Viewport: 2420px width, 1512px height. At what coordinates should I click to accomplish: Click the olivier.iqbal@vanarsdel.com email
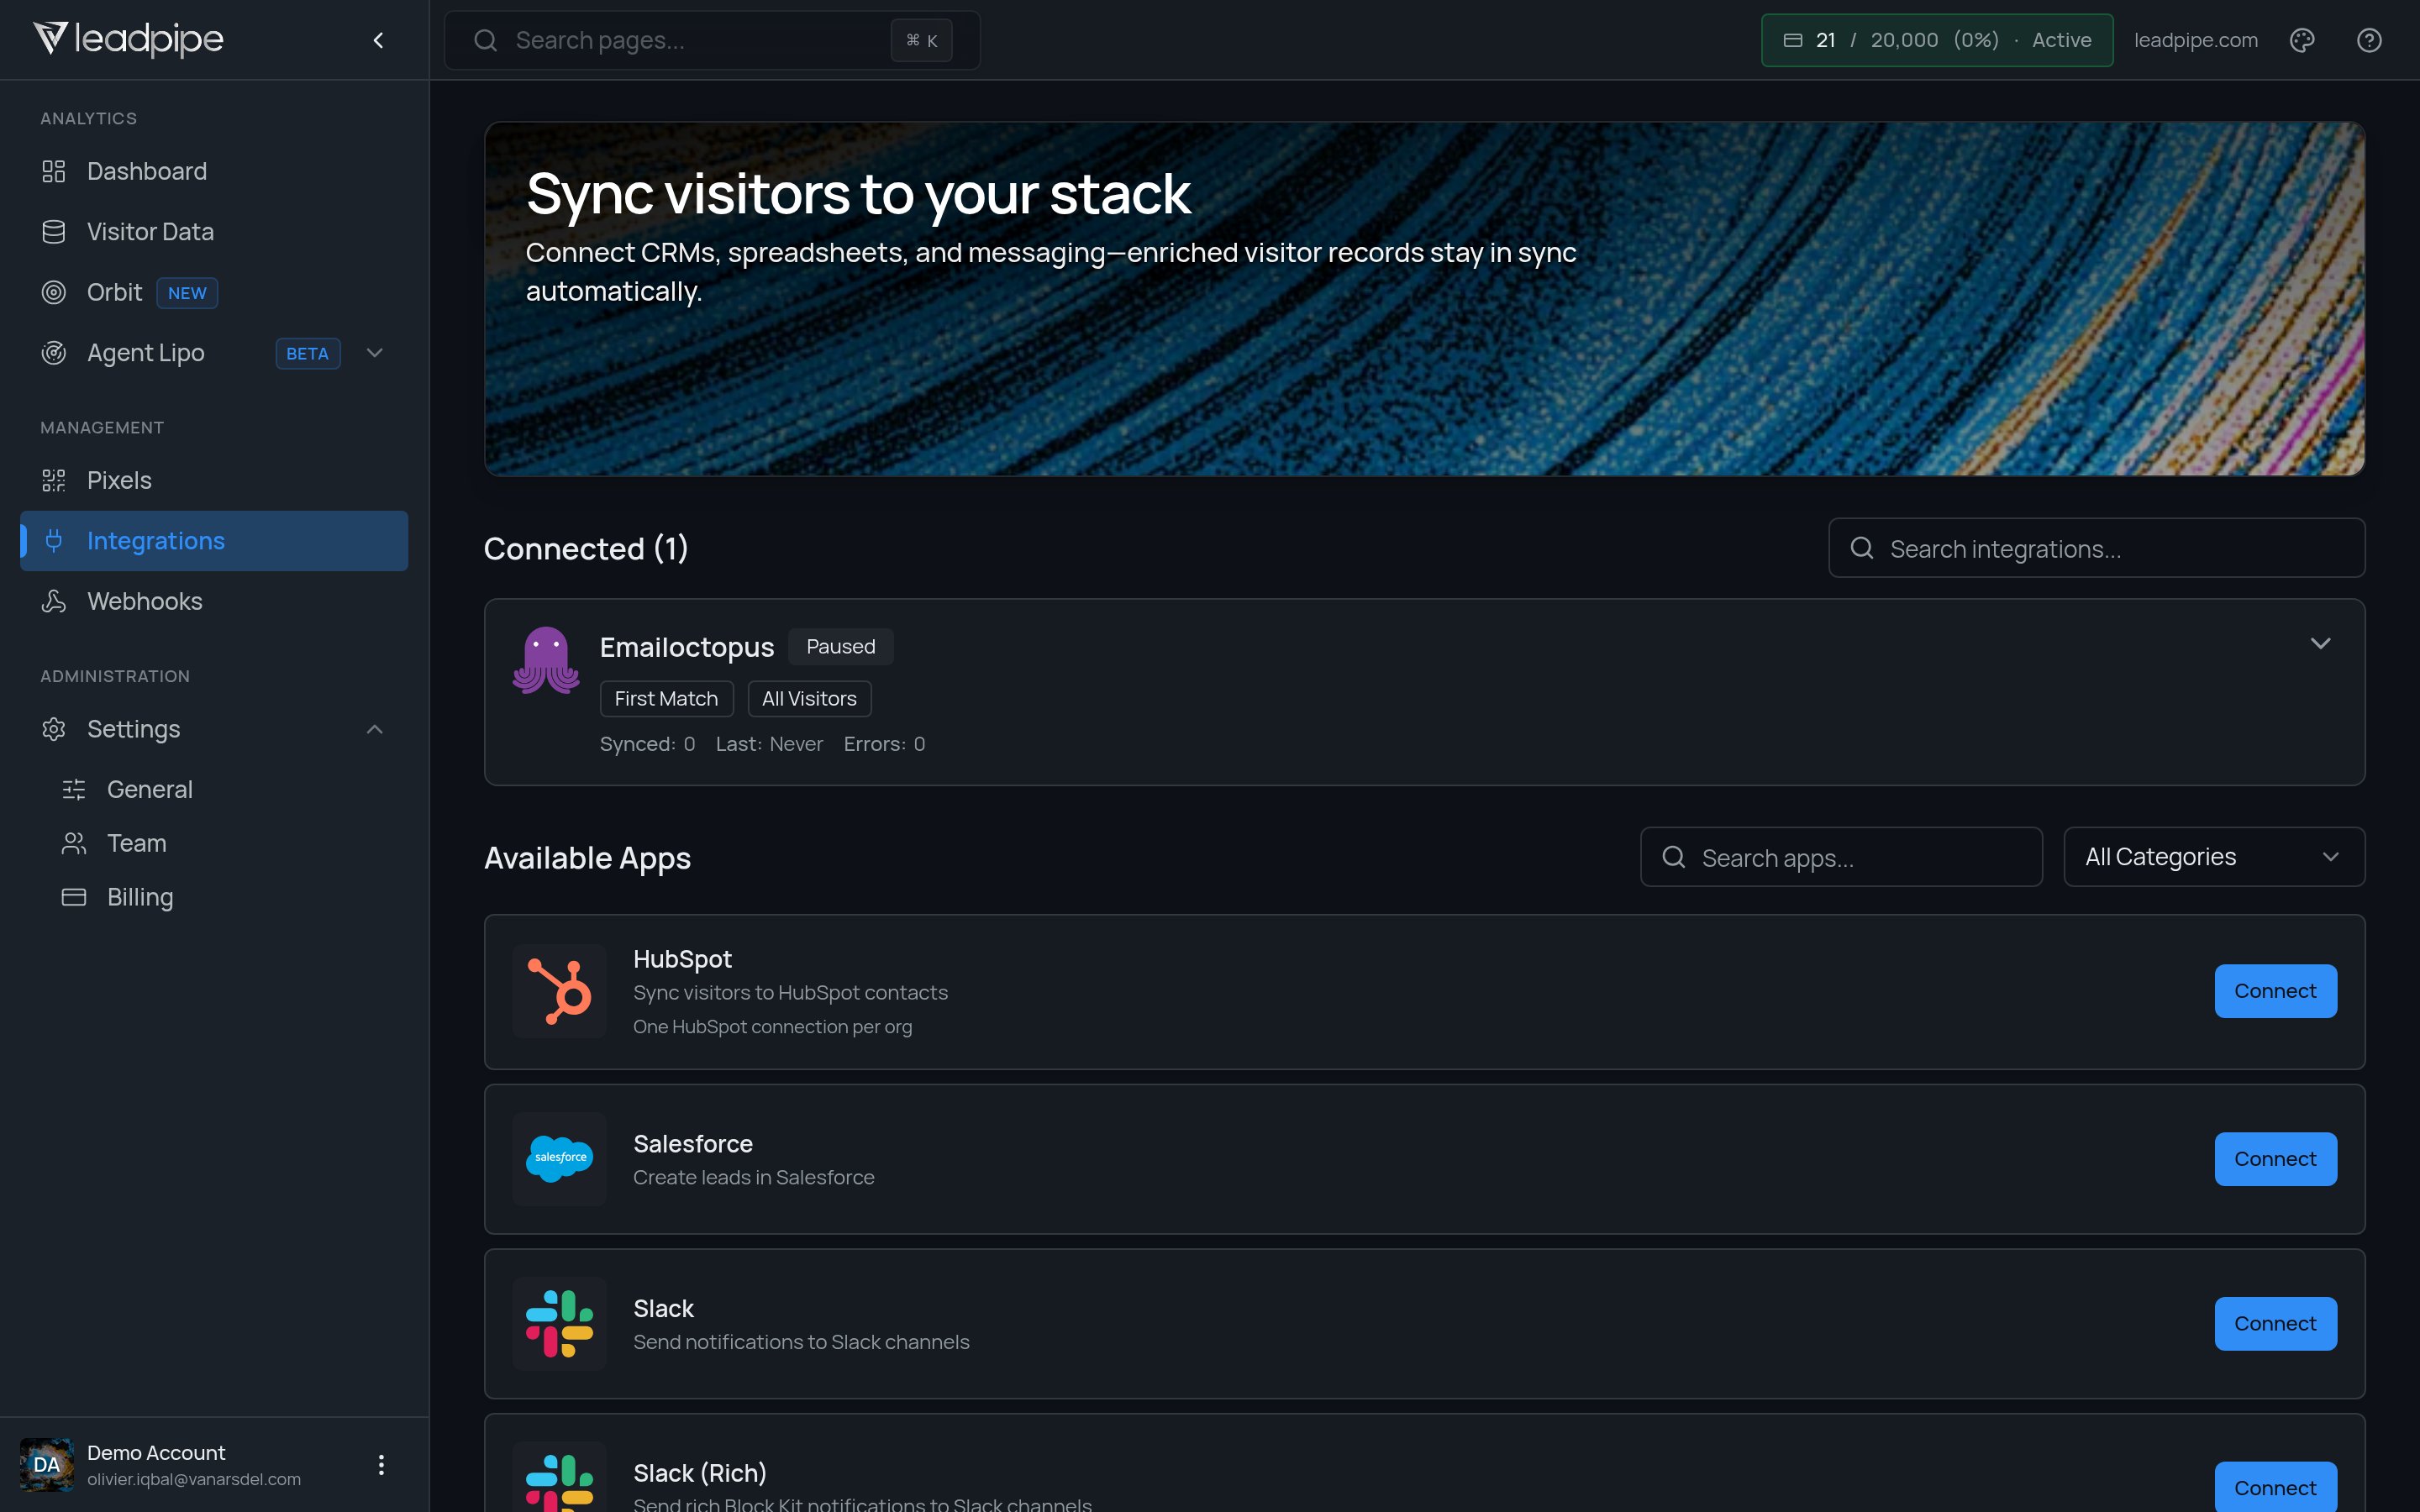click(x=194, y=1479)
